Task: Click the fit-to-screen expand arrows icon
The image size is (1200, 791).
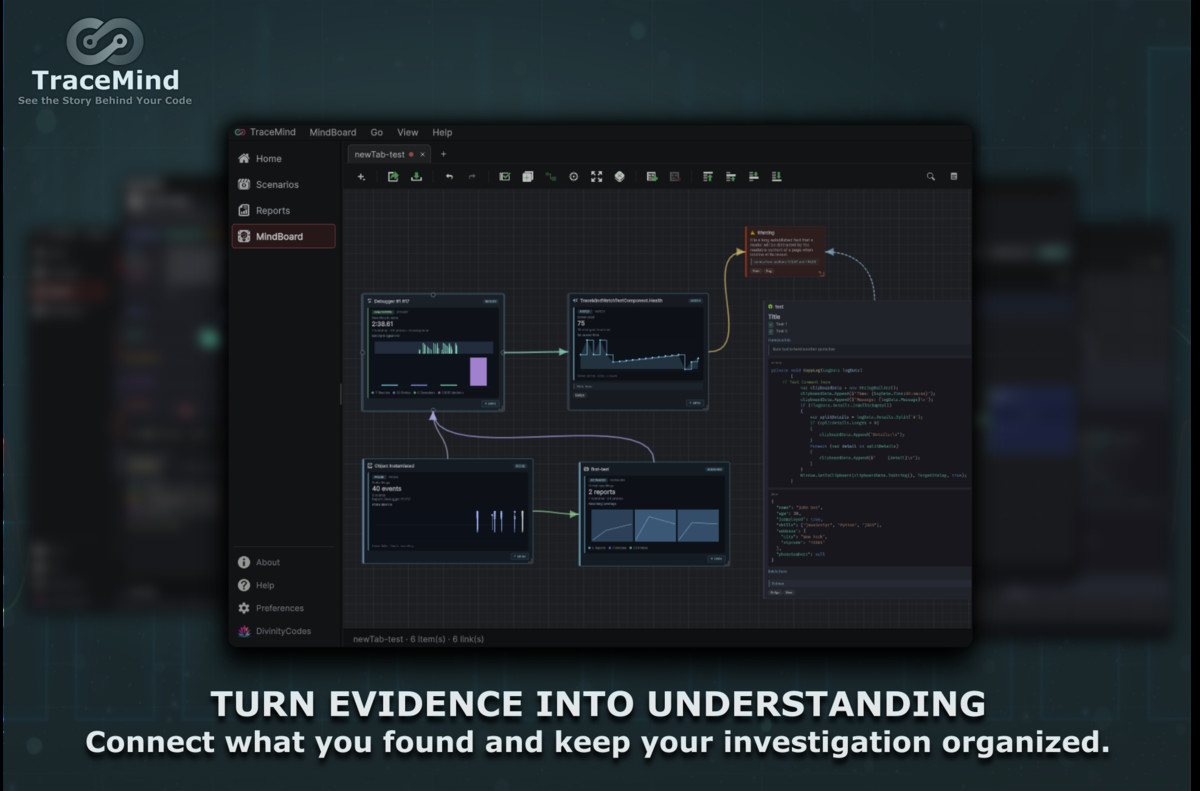Action: (x=597, y=176)
